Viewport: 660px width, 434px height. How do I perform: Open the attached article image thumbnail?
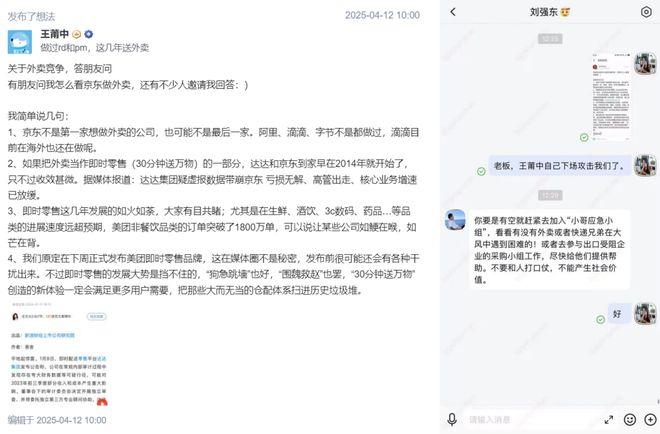pyautogui.click(x=59, y=354)
